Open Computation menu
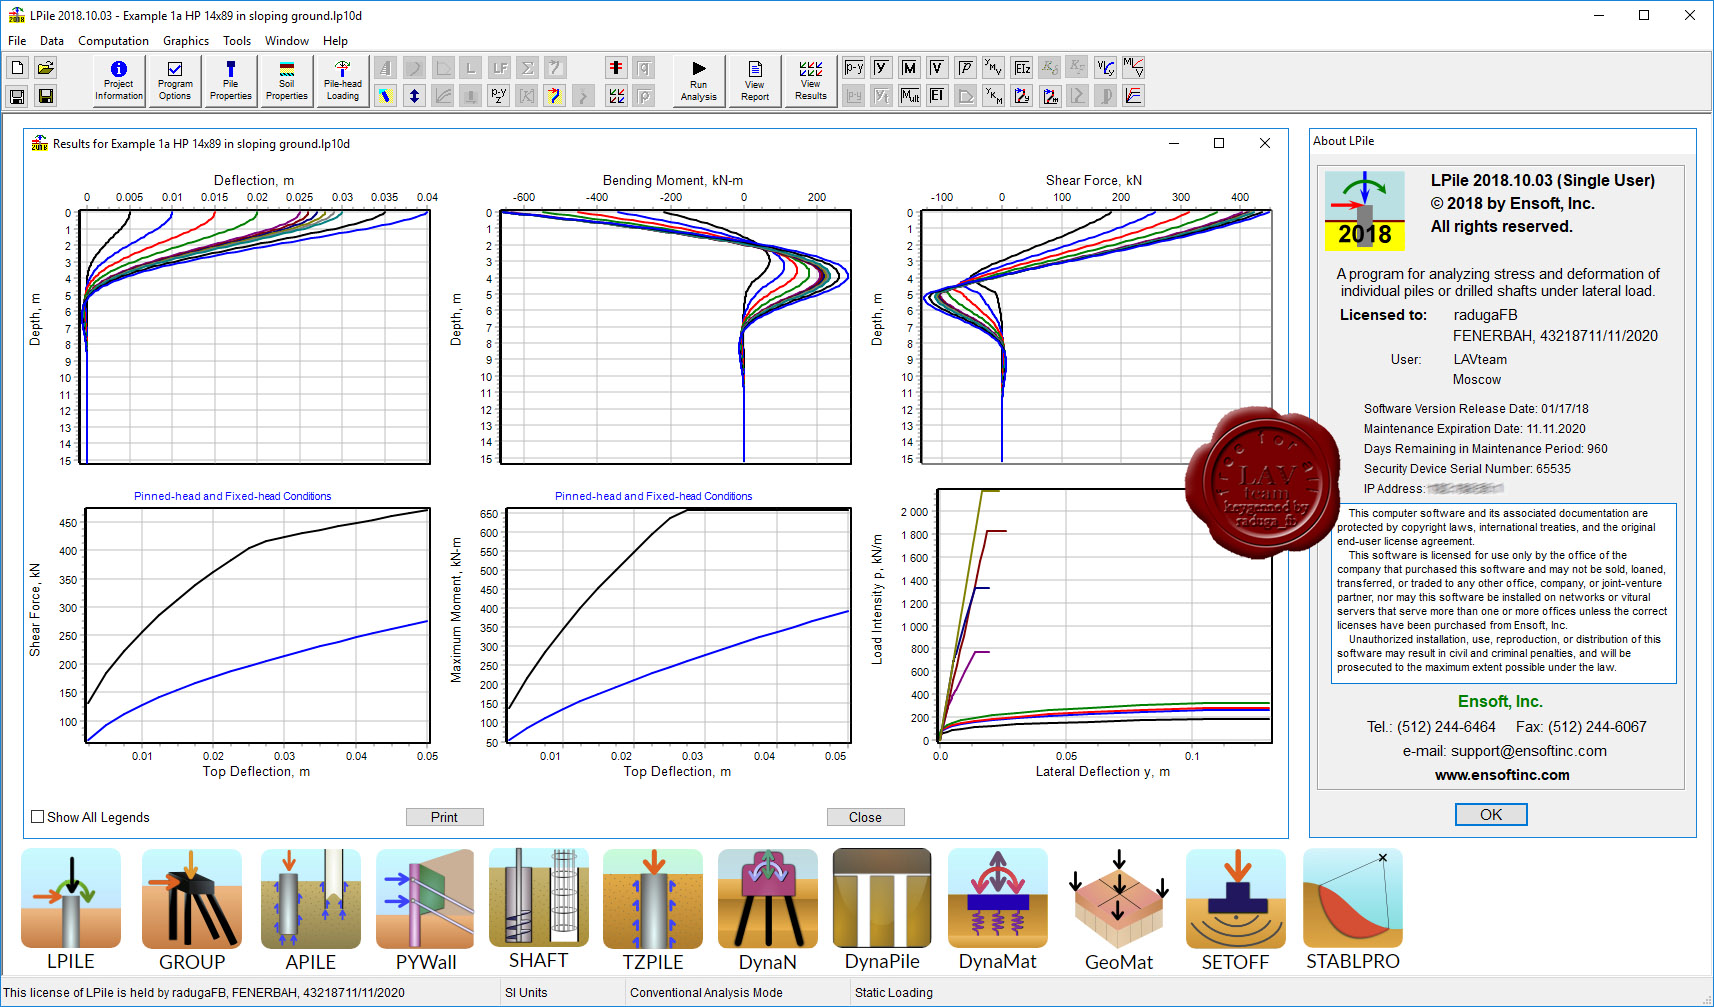Screen dimensions: 1714x1007 (113, 41)
